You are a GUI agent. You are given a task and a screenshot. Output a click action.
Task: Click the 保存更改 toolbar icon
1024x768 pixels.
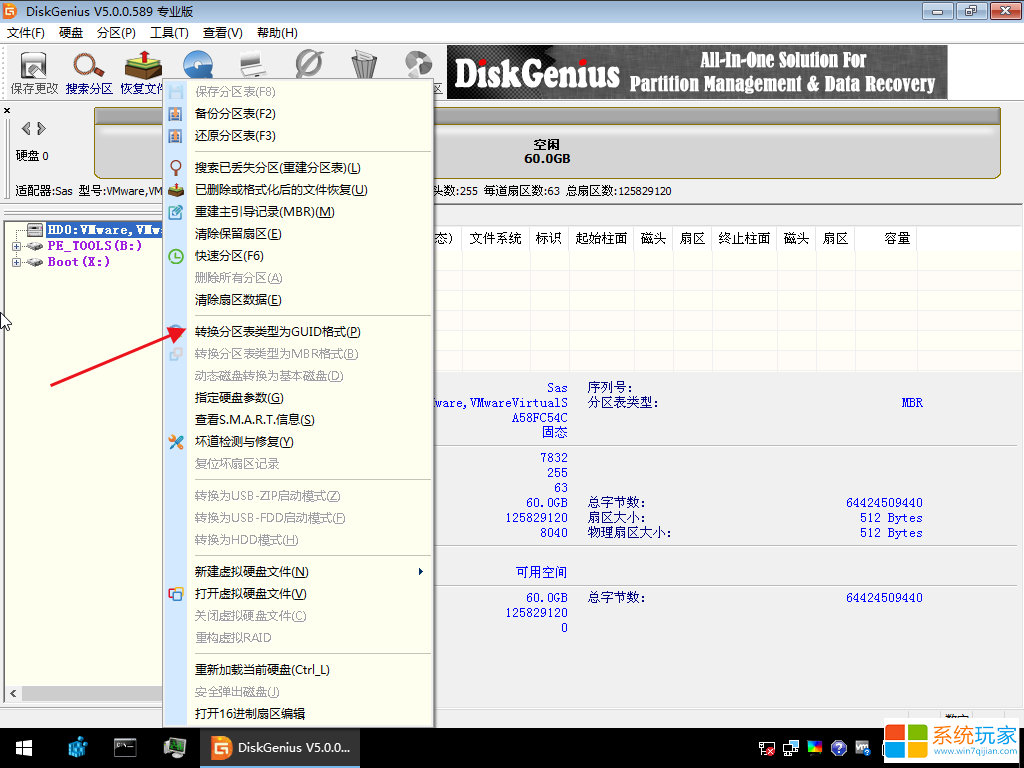click(x=34, y=66)
